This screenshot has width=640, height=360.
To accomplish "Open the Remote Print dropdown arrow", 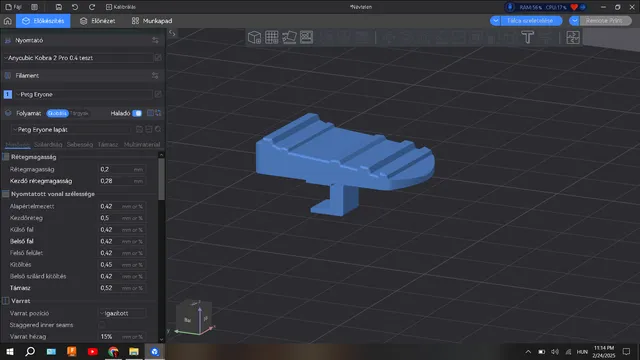I will point(574,21).
